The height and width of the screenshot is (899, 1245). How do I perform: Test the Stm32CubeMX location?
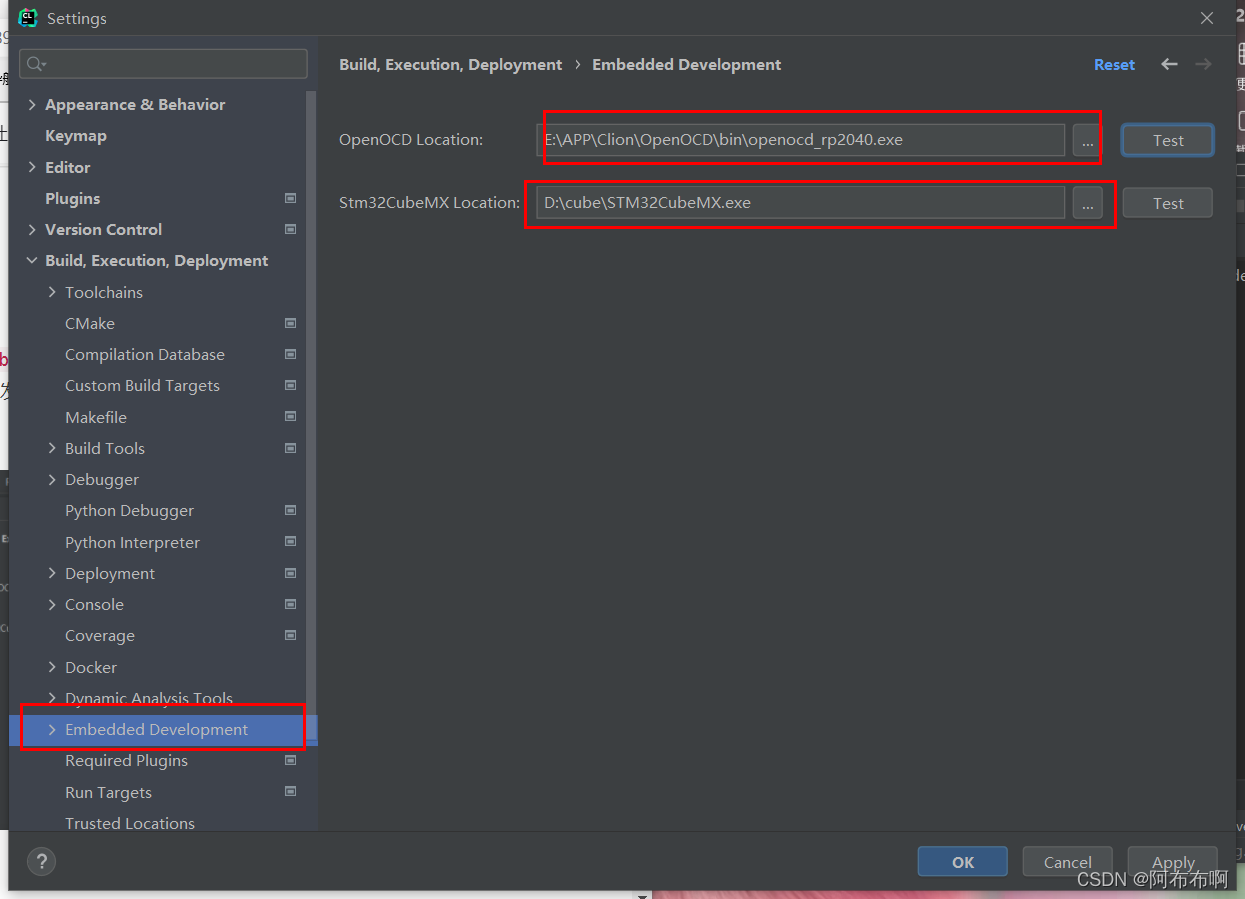(x=1168, y=203)
